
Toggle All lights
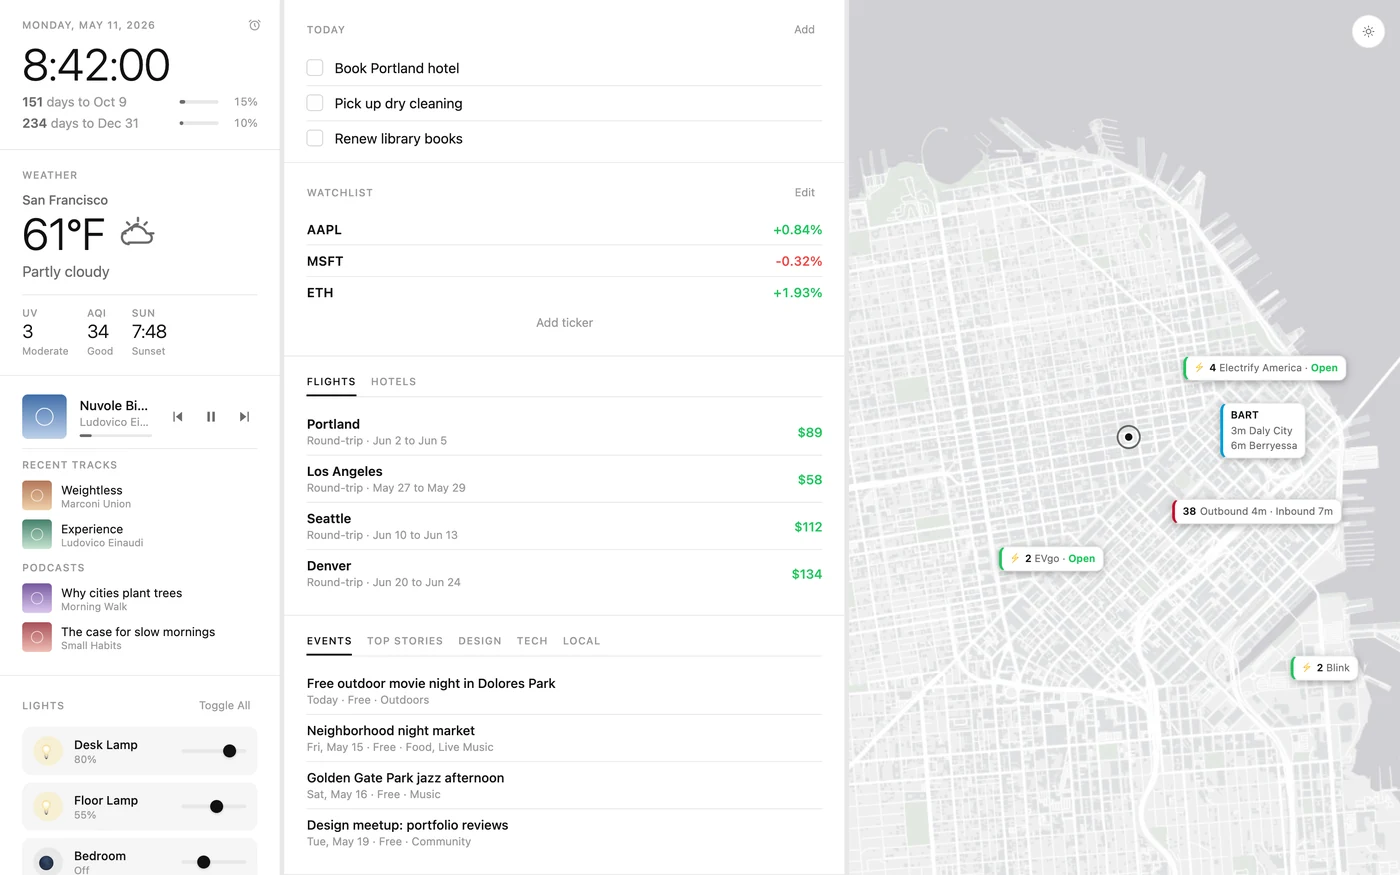click(225, 706)
